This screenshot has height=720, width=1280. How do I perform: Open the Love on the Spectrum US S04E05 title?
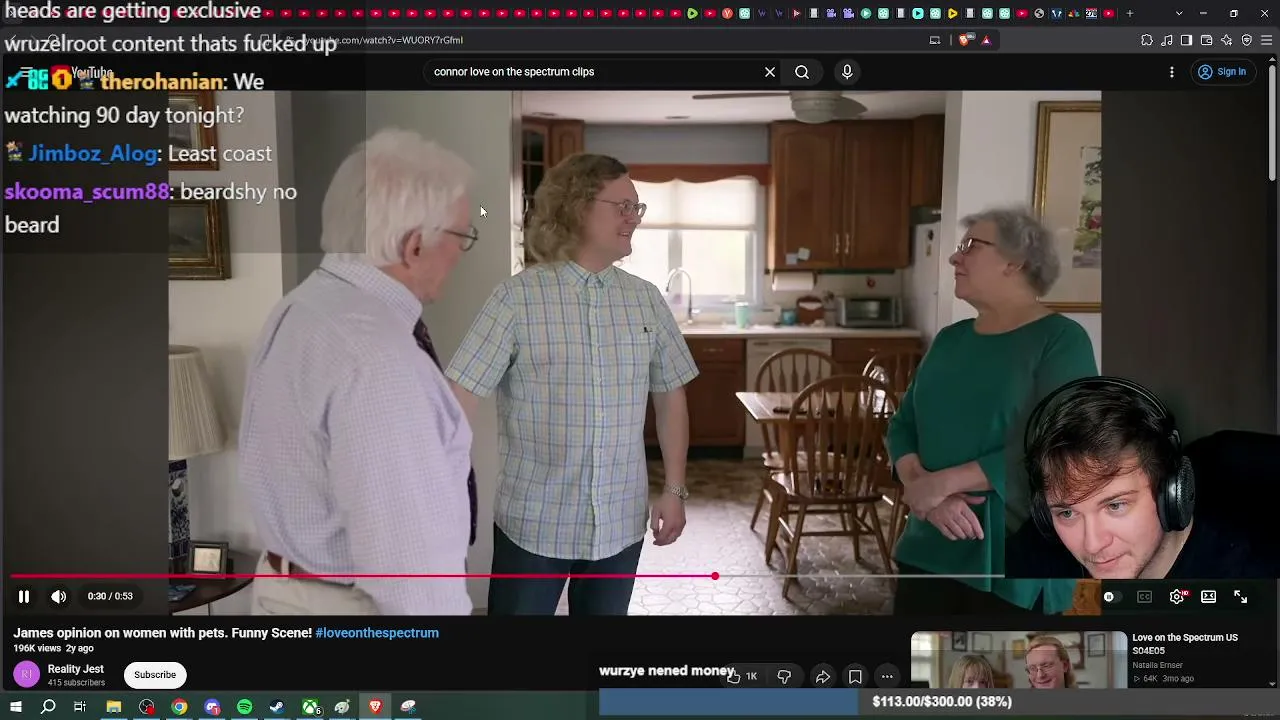(1185, 644)
